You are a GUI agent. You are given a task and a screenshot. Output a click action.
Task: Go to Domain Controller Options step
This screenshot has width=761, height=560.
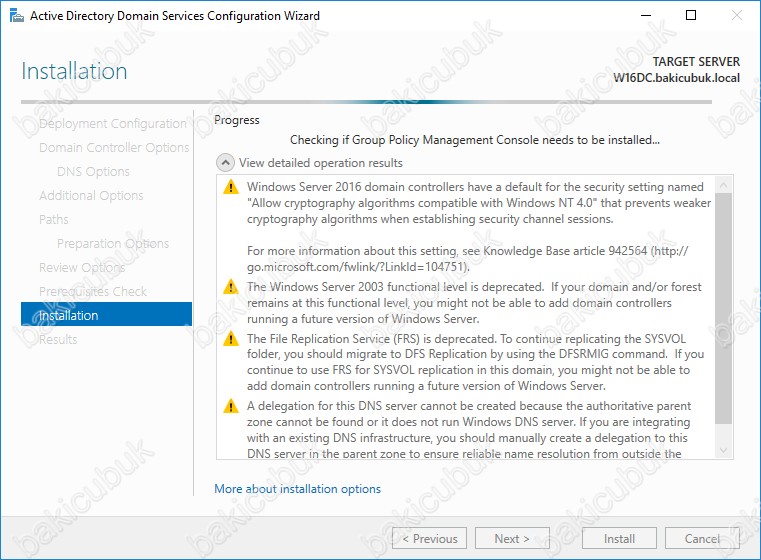pyautogui.click(x=114, y=148)
